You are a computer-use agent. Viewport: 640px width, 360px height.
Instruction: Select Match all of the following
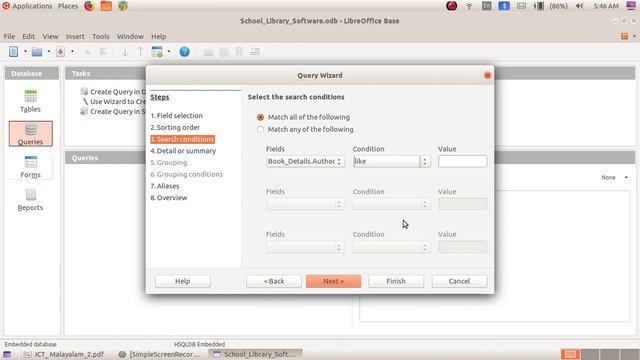click(x=304, y=117)
